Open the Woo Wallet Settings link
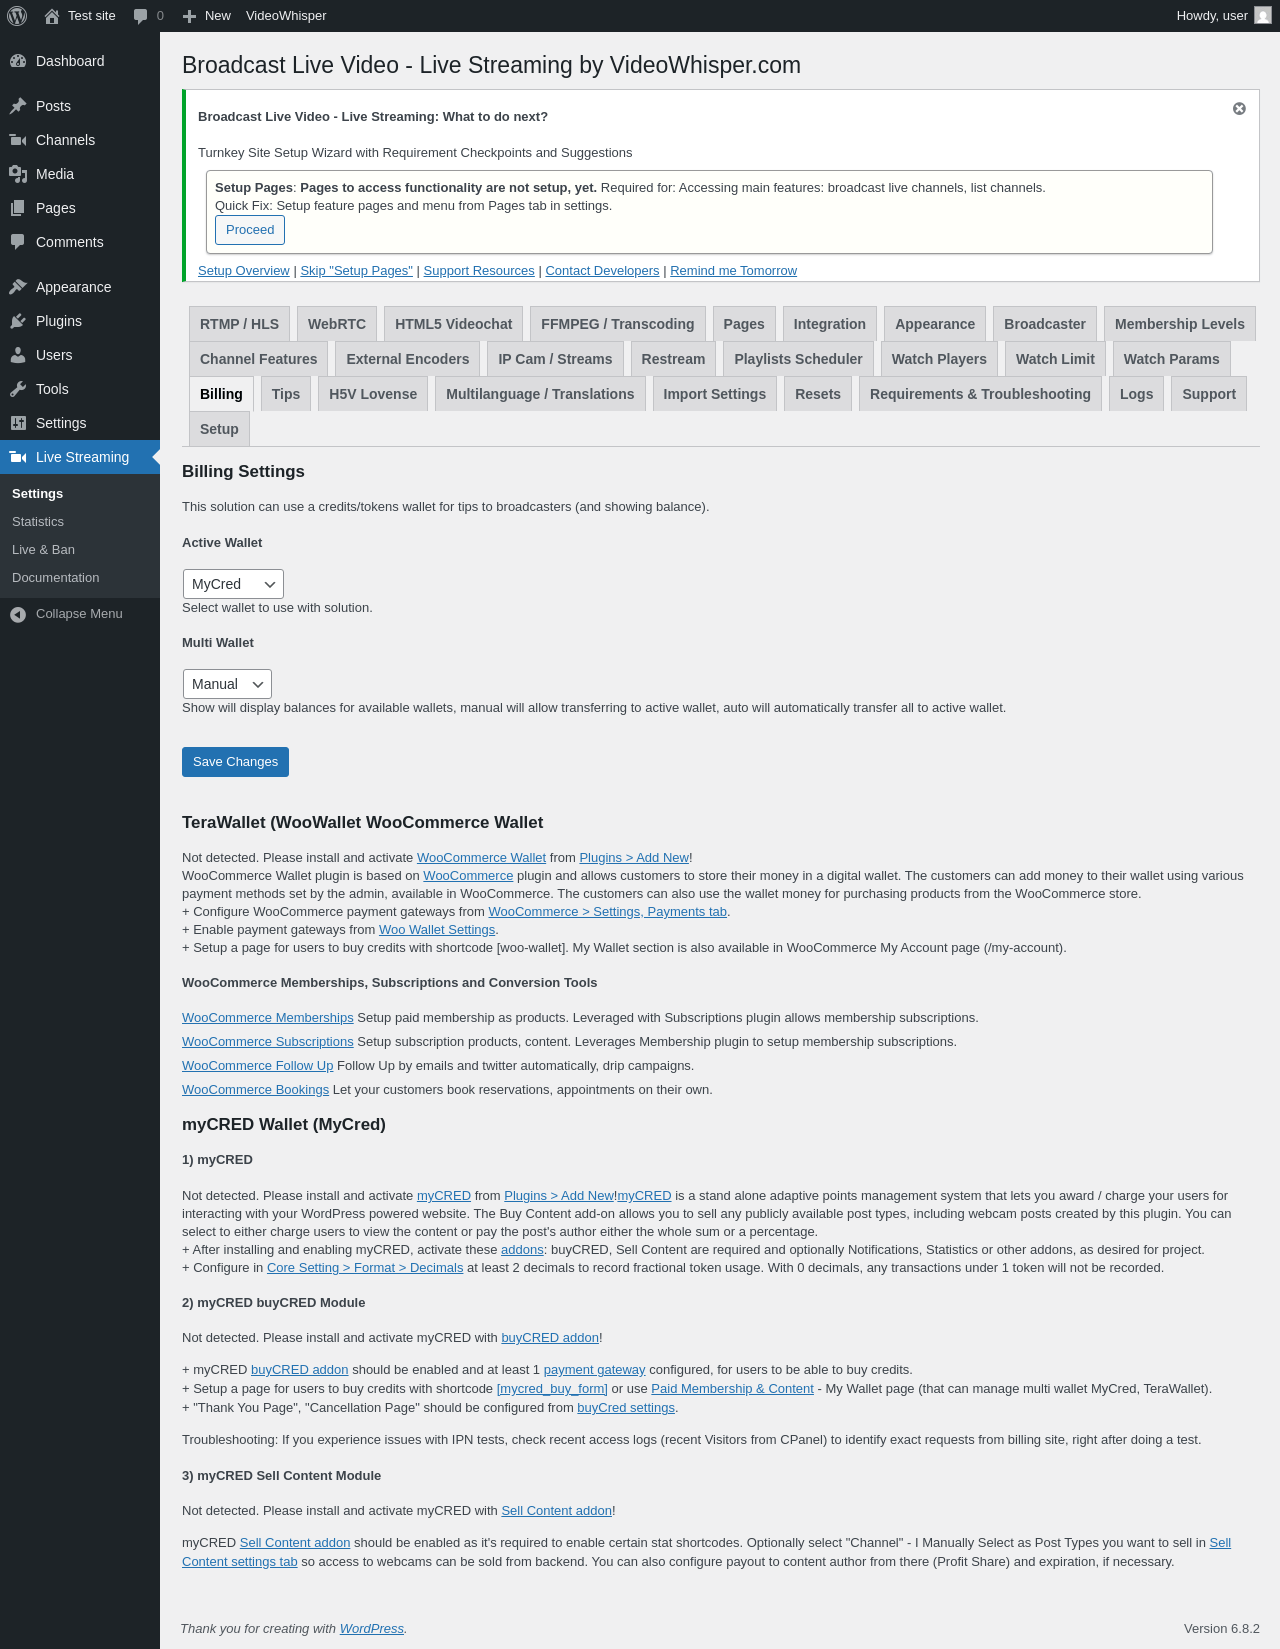1280x1649 pixels. tap(437, 930)
